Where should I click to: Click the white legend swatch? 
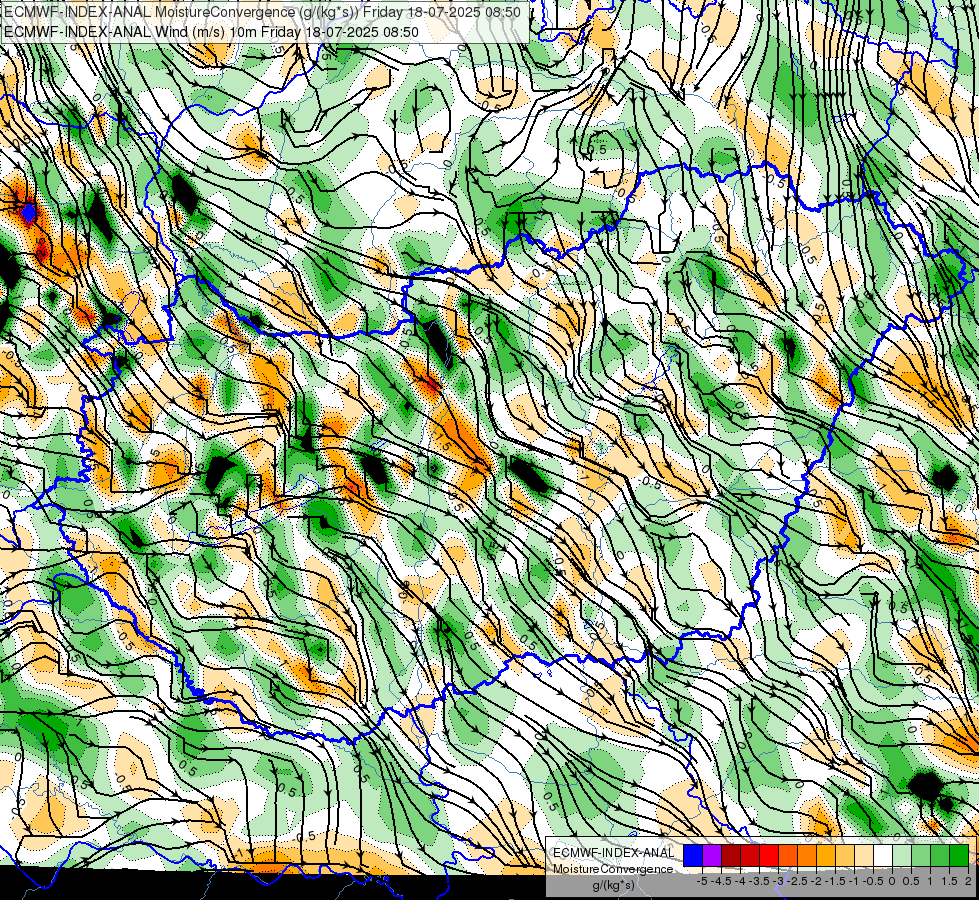click(883, 855)
